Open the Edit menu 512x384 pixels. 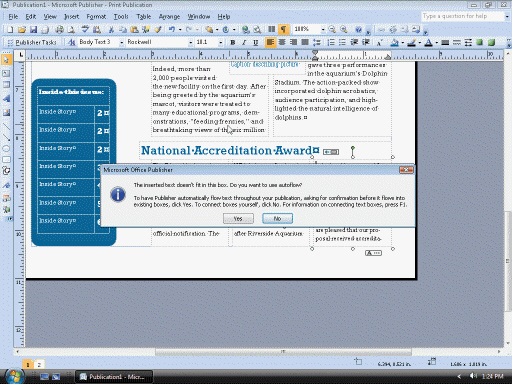pos(31,17)
